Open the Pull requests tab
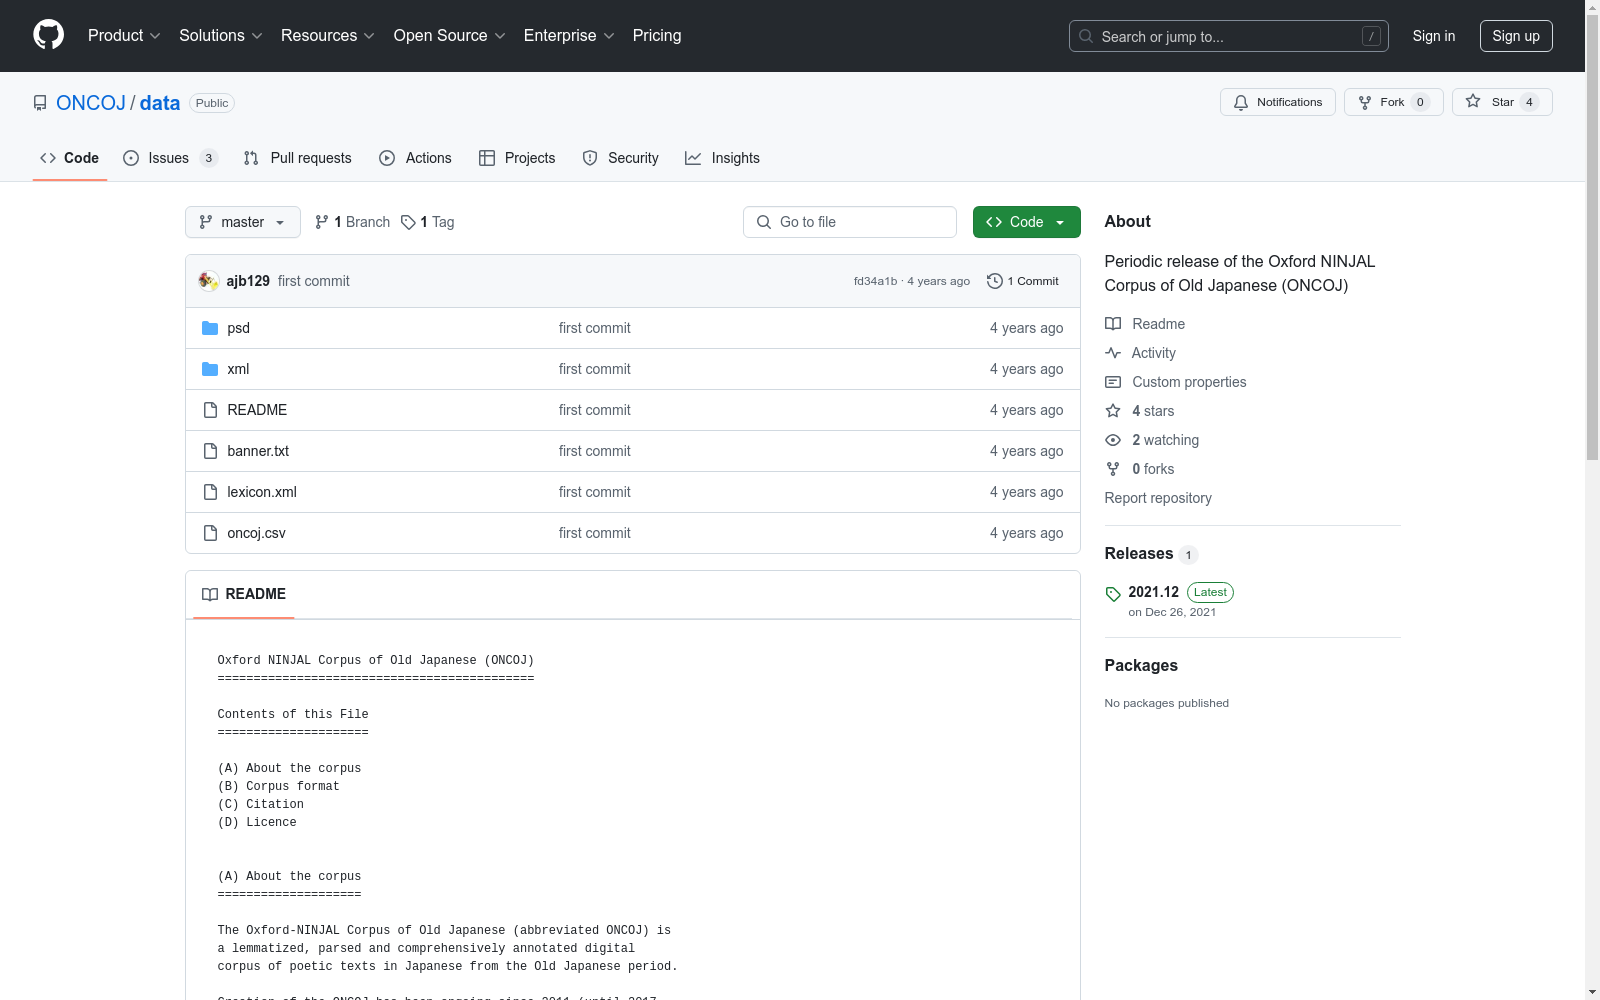 [x=298, y=158]
